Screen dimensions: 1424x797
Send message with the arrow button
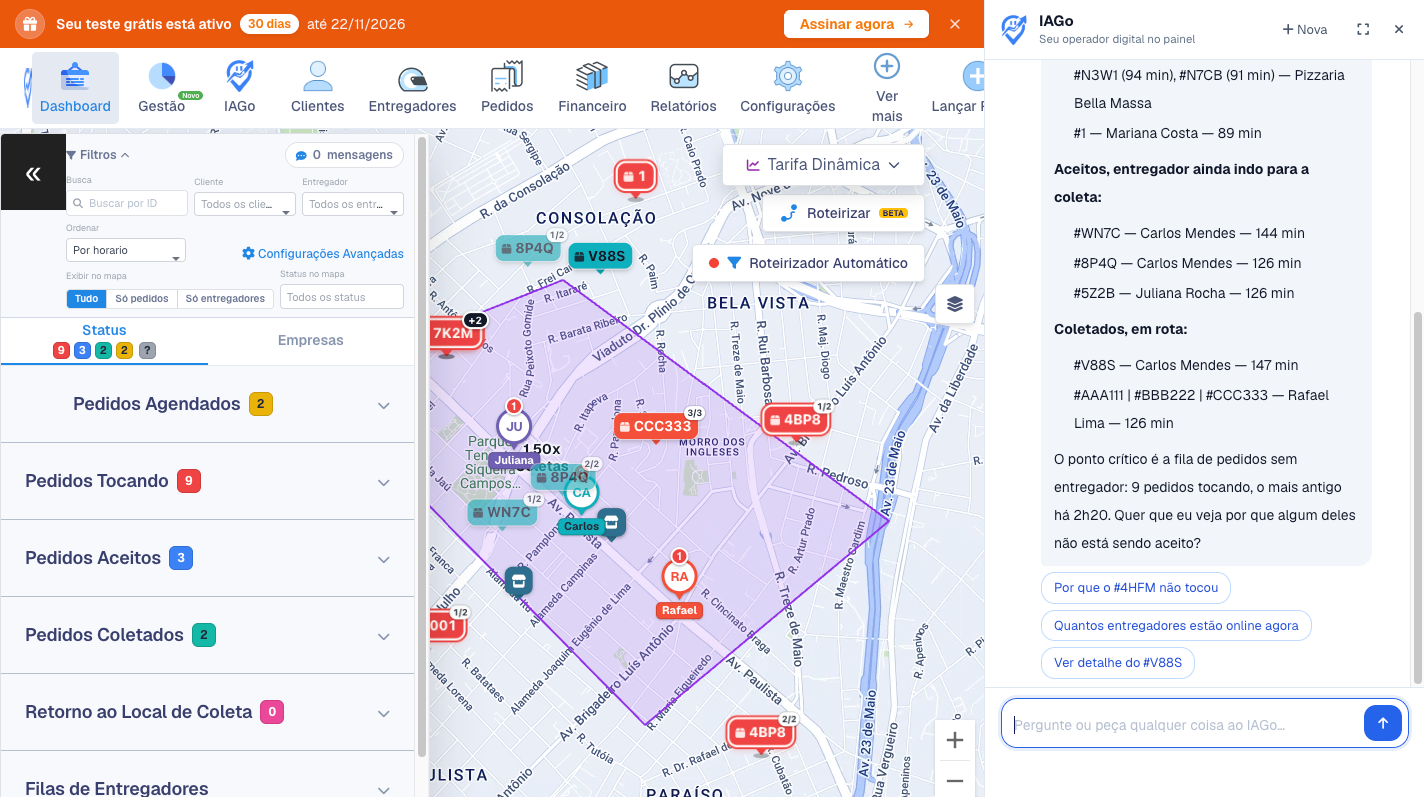click(1383, 723)
